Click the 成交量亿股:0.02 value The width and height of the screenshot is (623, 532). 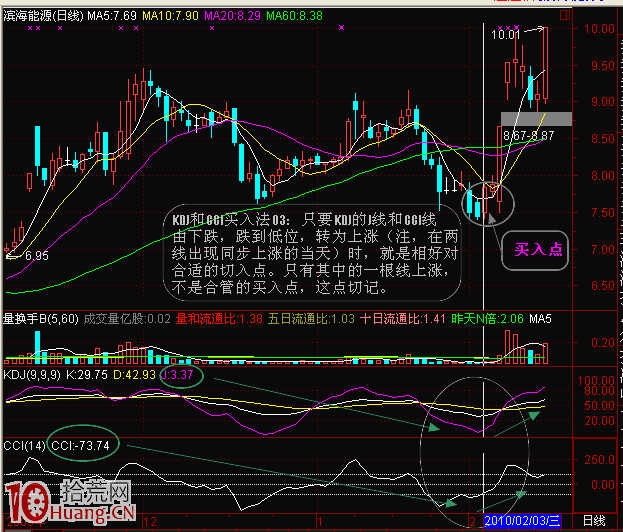127,319
